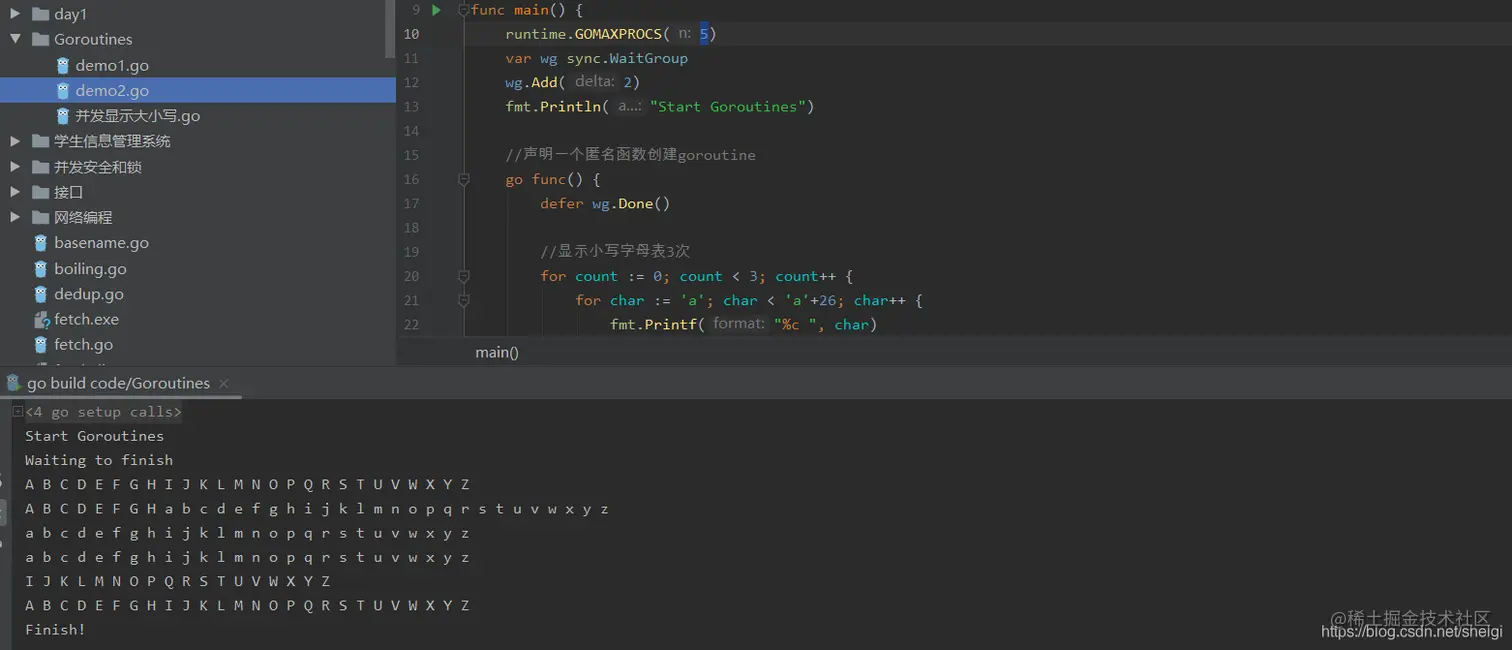Open demo1.go in the project tree
Image resolution: width=1512 pixels, height=650 pixels.
(111, 65)
